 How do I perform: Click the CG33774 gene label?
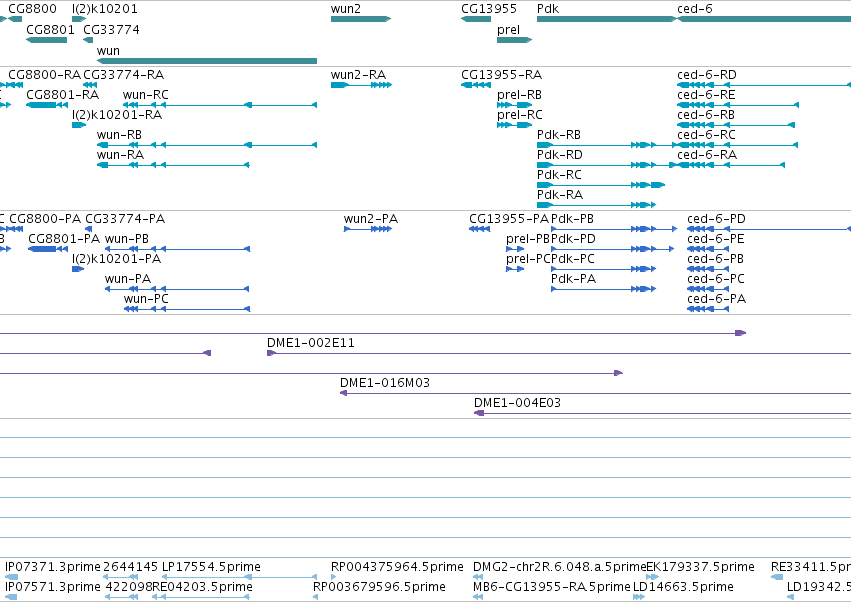pos(111,30)
